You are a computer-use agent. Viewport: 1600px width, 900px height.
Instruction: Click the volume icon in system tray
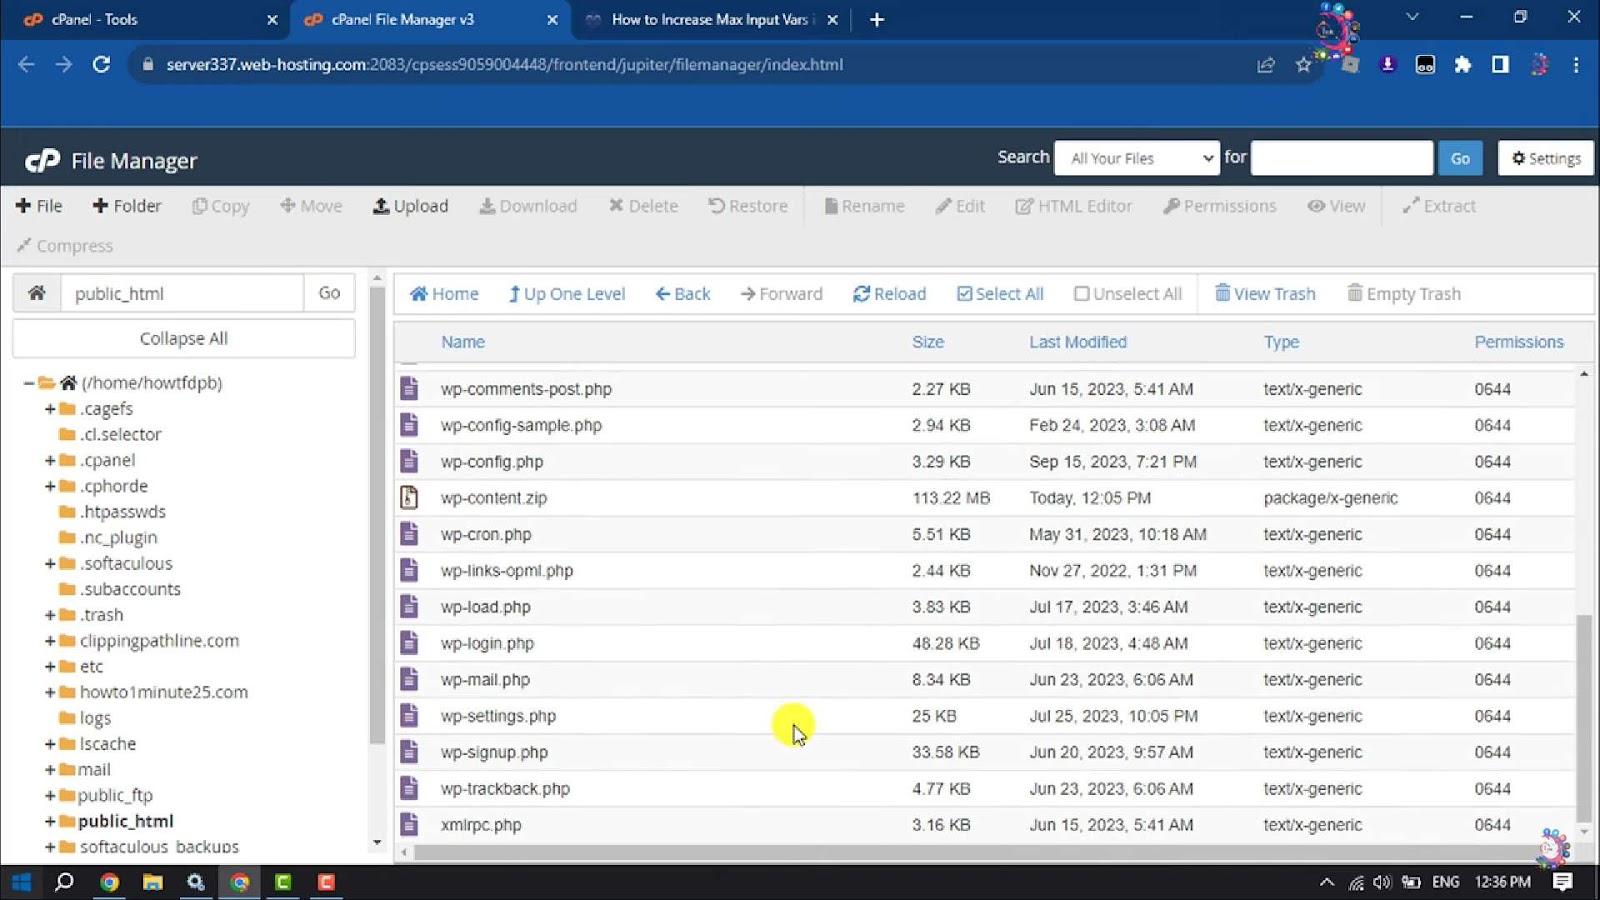click(1382, 882)
